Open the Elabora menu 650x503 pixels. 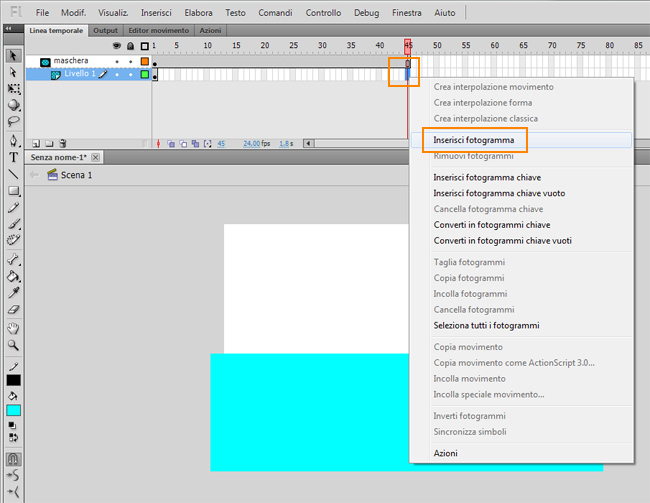(199, 13)
